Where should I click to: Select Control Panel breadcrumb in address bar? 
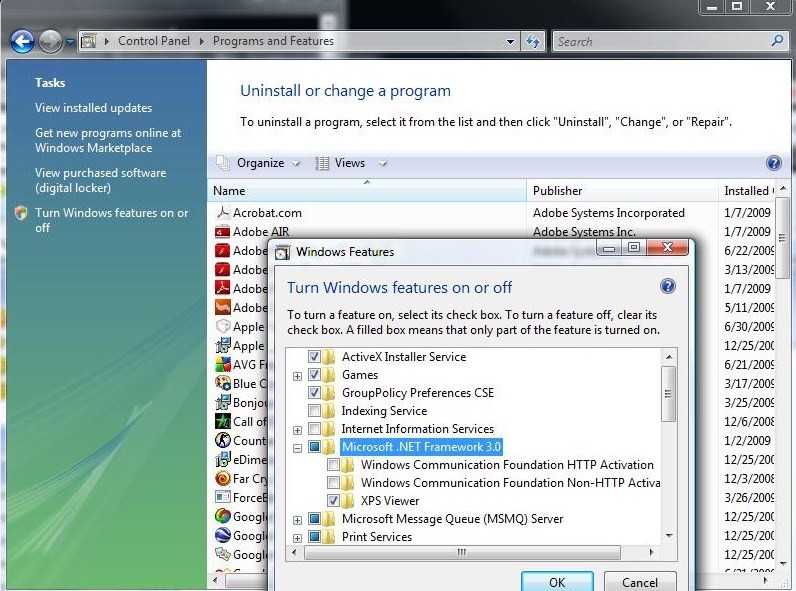point(154,41)
